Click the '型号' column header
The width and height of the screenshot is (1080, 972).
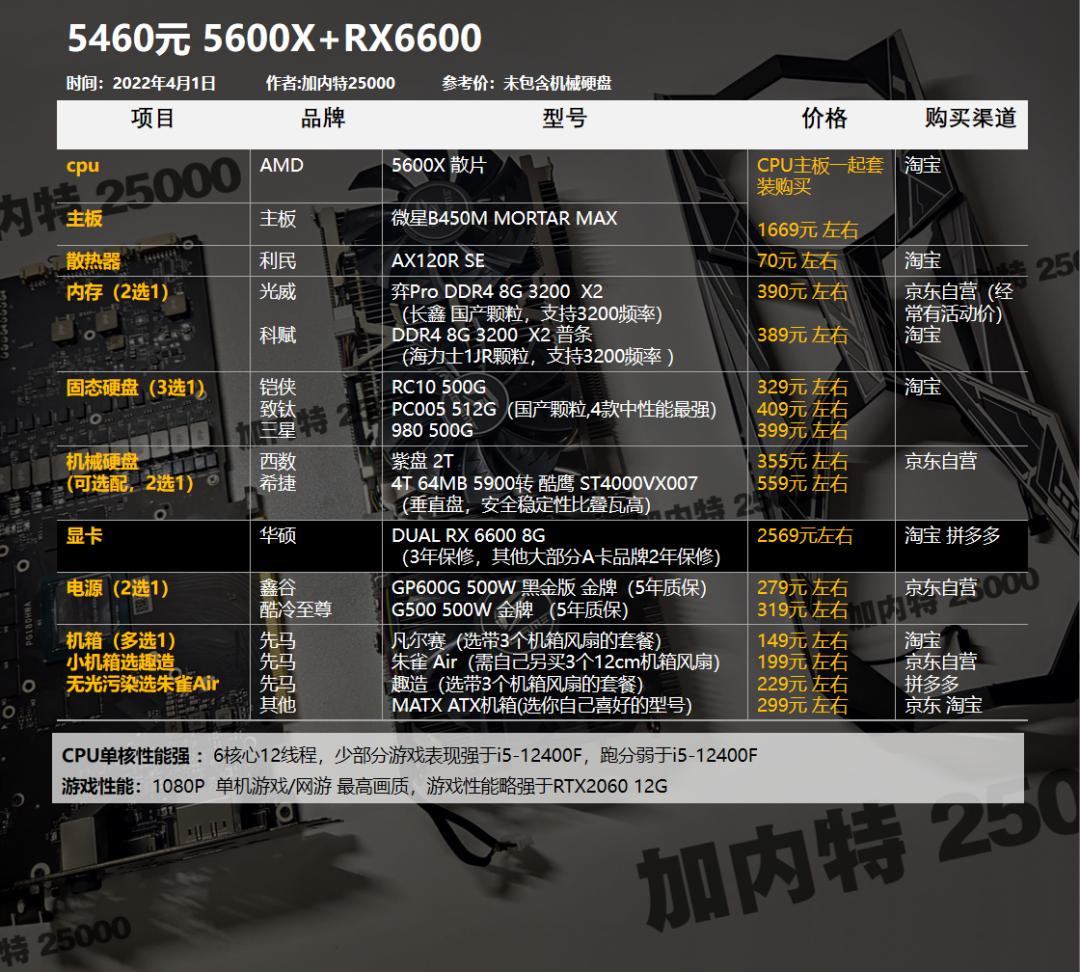pos(565,118)
